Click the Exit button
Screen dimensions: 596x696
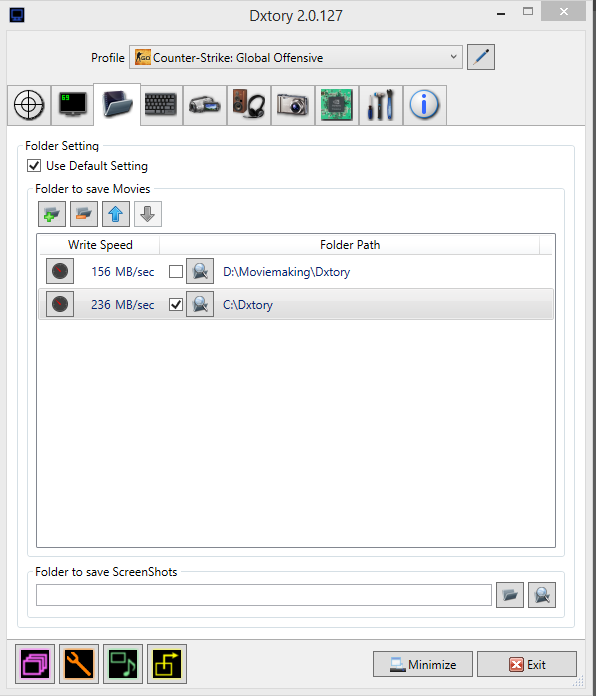[527, 664]
